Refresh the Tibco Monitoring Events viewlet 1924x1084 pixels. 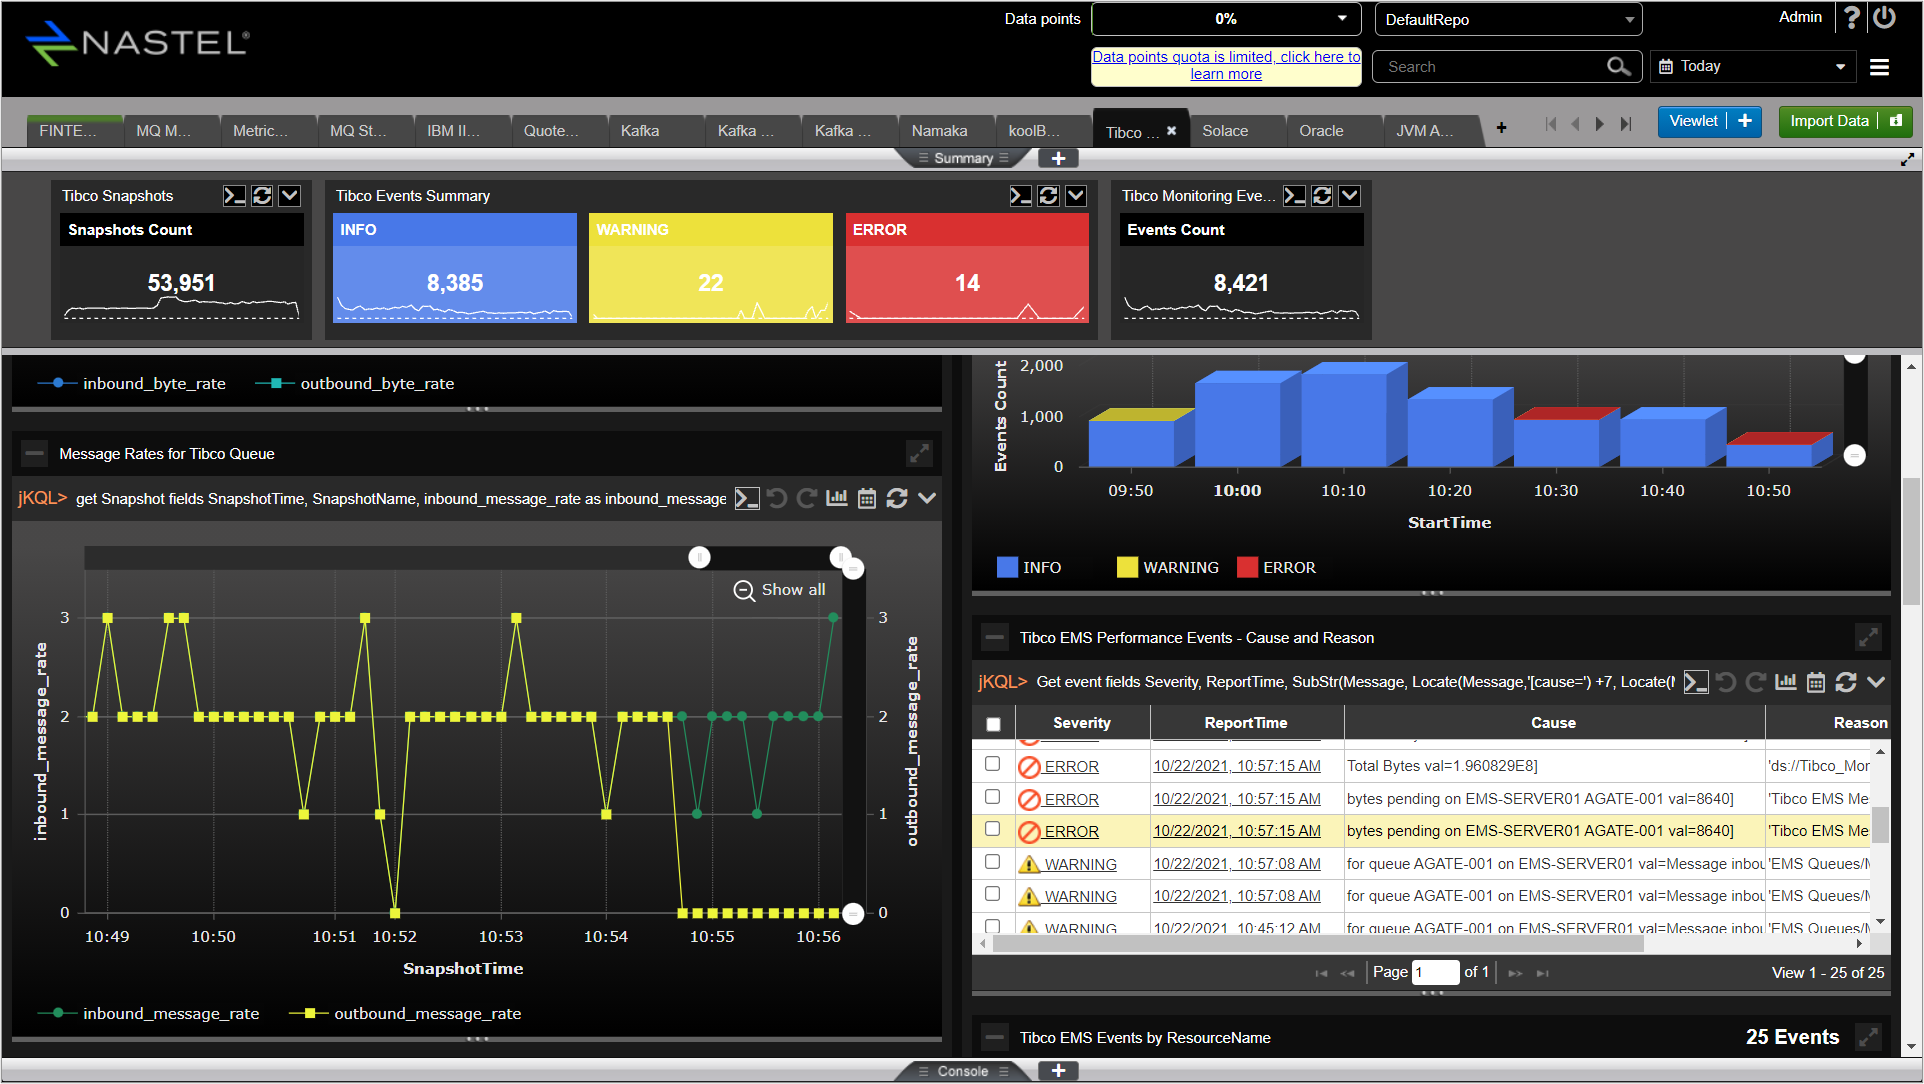click(1322, 196)
